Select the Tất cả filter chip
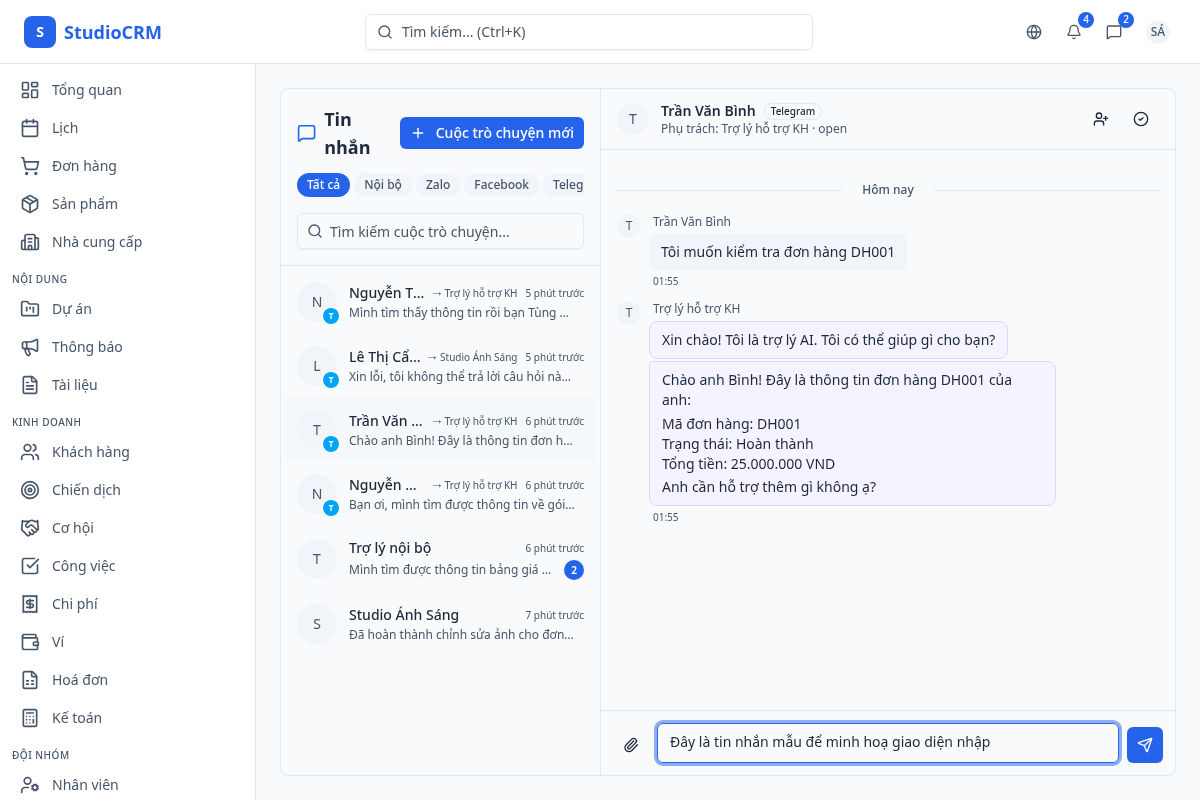1200x800 pixels. pyautogui.click(x=323, y=185)
